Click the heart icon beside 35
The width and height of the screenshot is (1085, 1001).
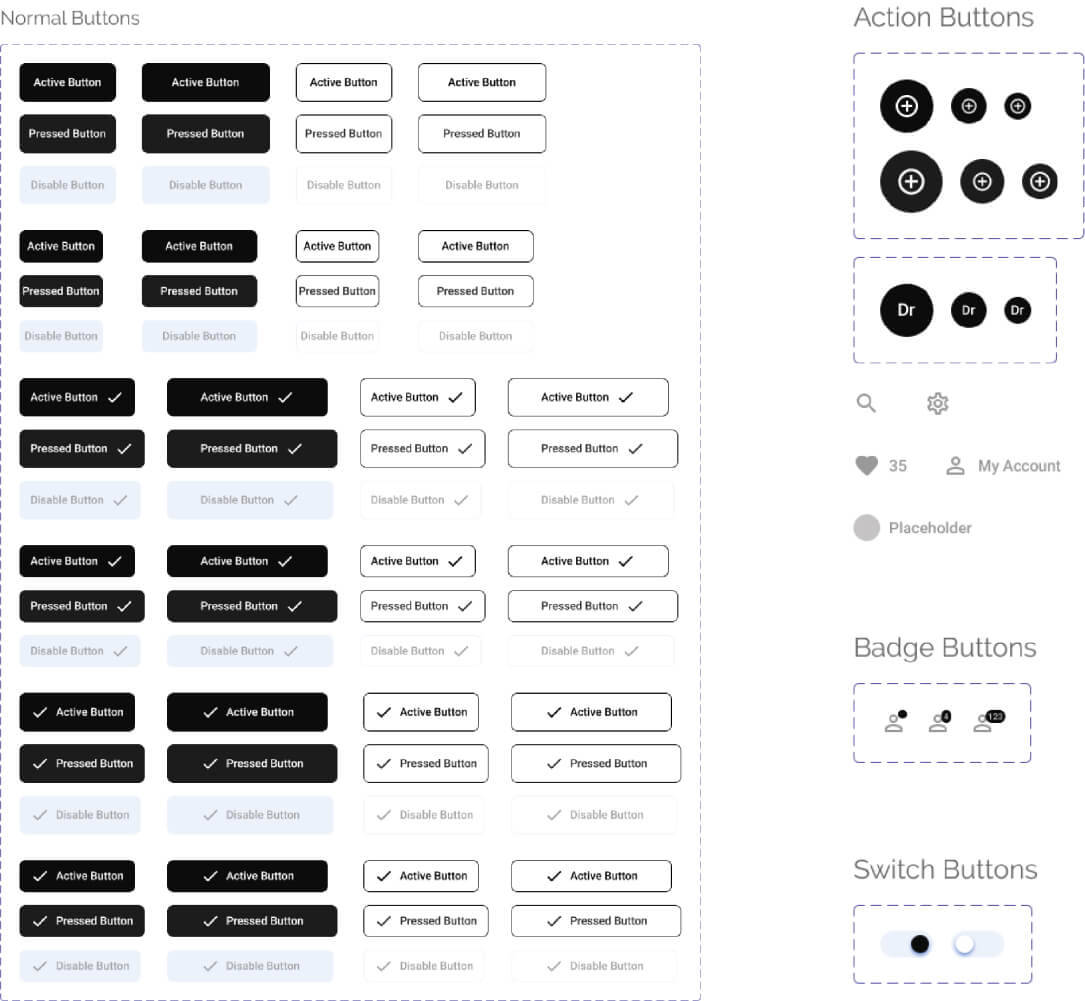coord(866,466)
